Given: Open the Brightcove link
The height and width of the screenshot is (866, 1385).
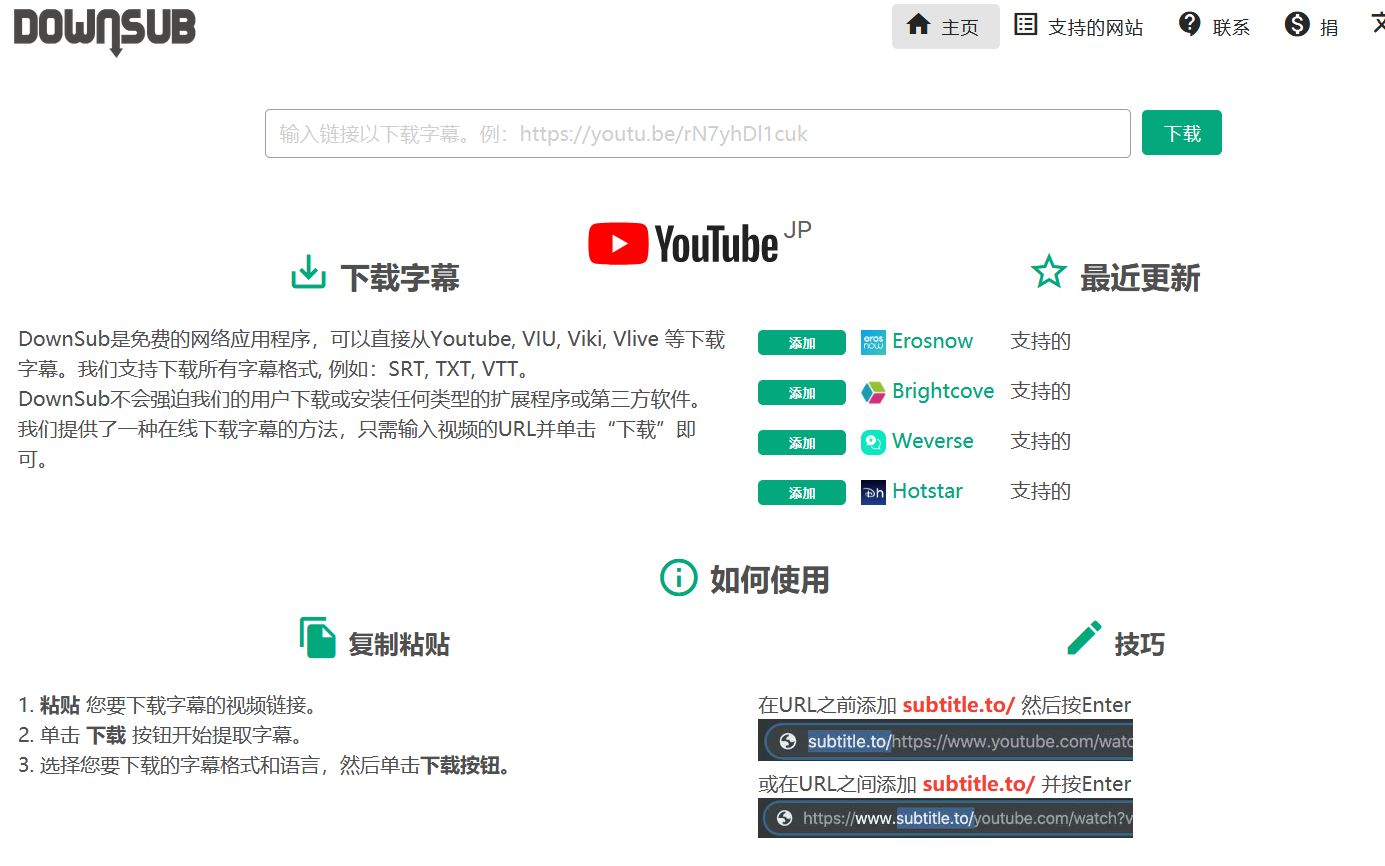Looking at the screenshot, I should (x=943, y=391).
